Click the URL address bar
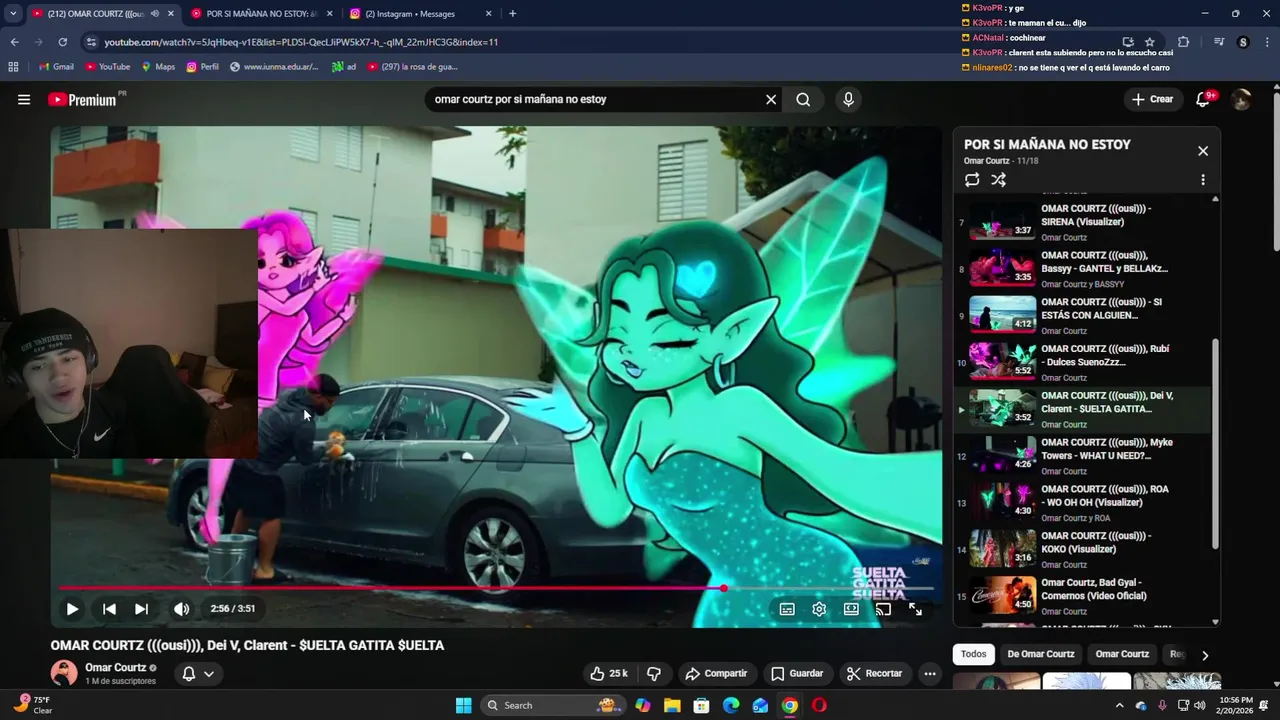 tap(600, 42)
